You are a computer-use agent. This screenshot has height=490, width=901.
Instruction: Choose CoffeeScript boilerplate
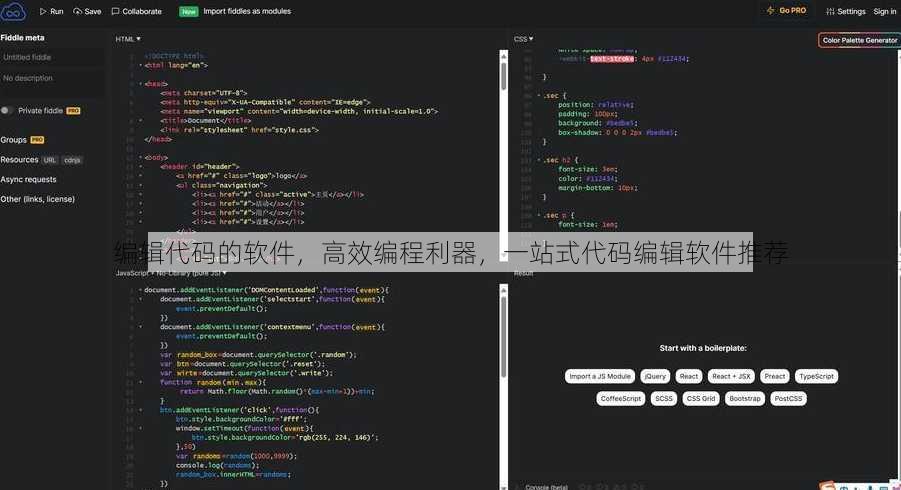tap(621, 399)
